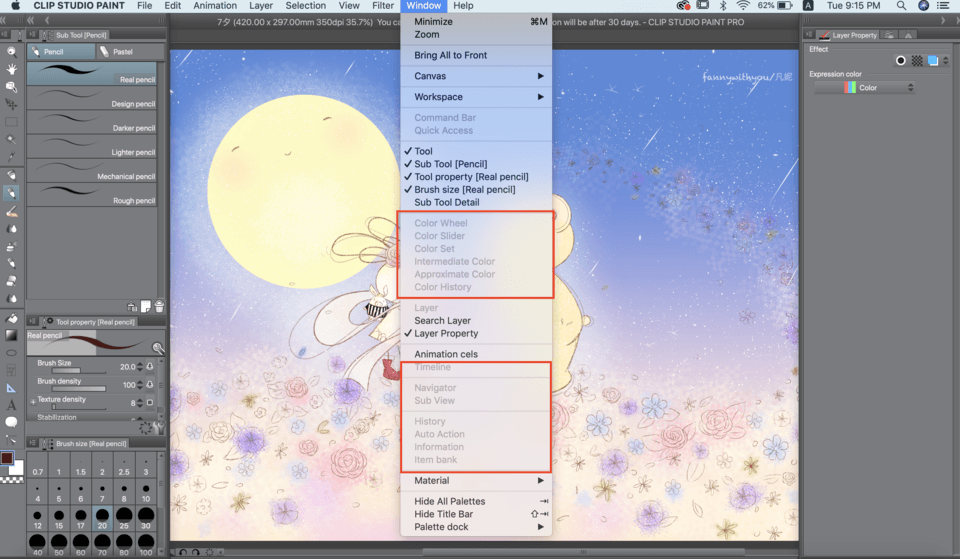Click the main drawing color swatch
Screen dimensions: 960x559
pyautogui.click(x=7, y=458)
